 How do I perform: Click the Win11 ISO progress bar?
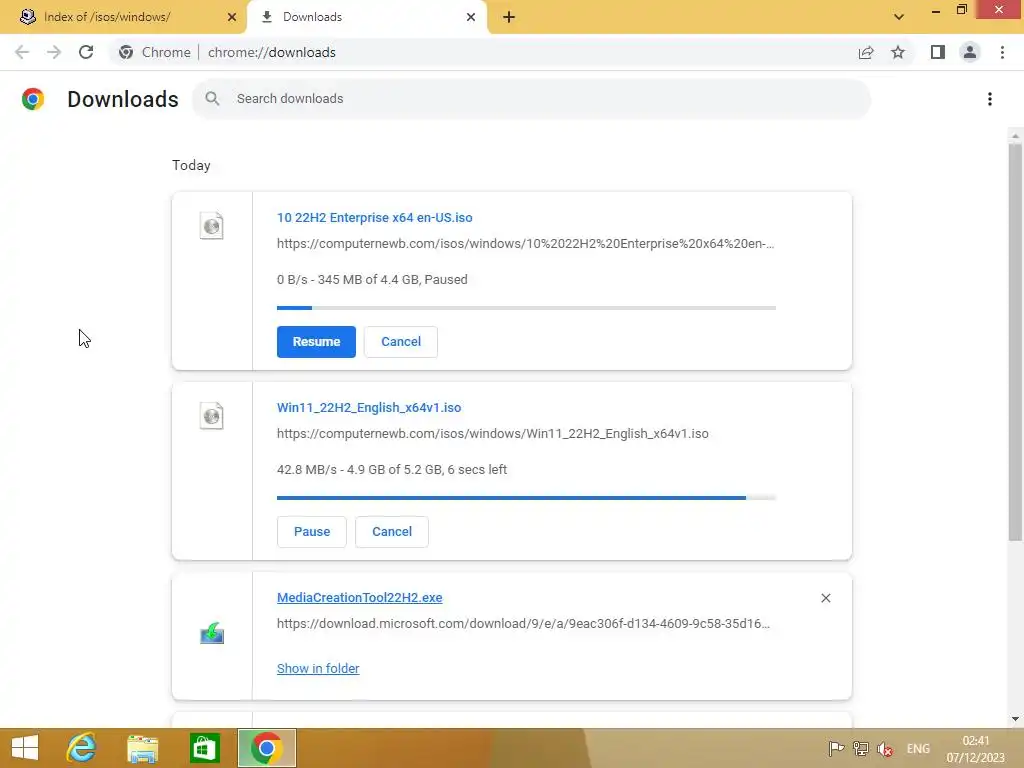tap(526, 498)
